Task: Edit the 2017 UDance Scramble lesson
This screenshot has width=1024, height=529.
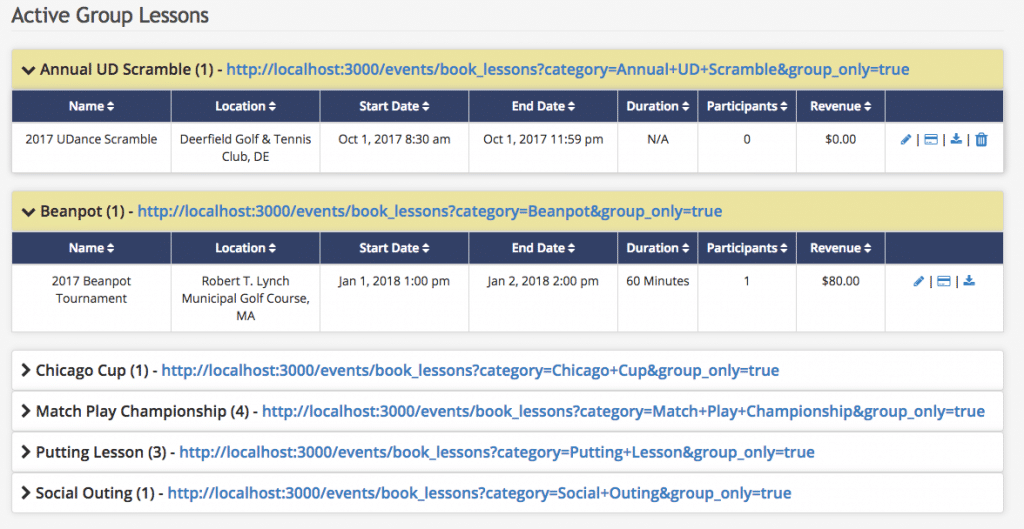Action: (905, 140)
